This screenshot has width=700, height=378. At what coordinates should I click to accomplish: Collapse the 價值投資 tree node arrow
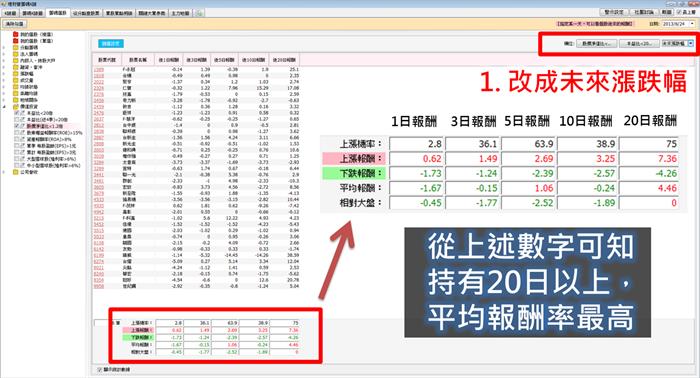(4, 107)
